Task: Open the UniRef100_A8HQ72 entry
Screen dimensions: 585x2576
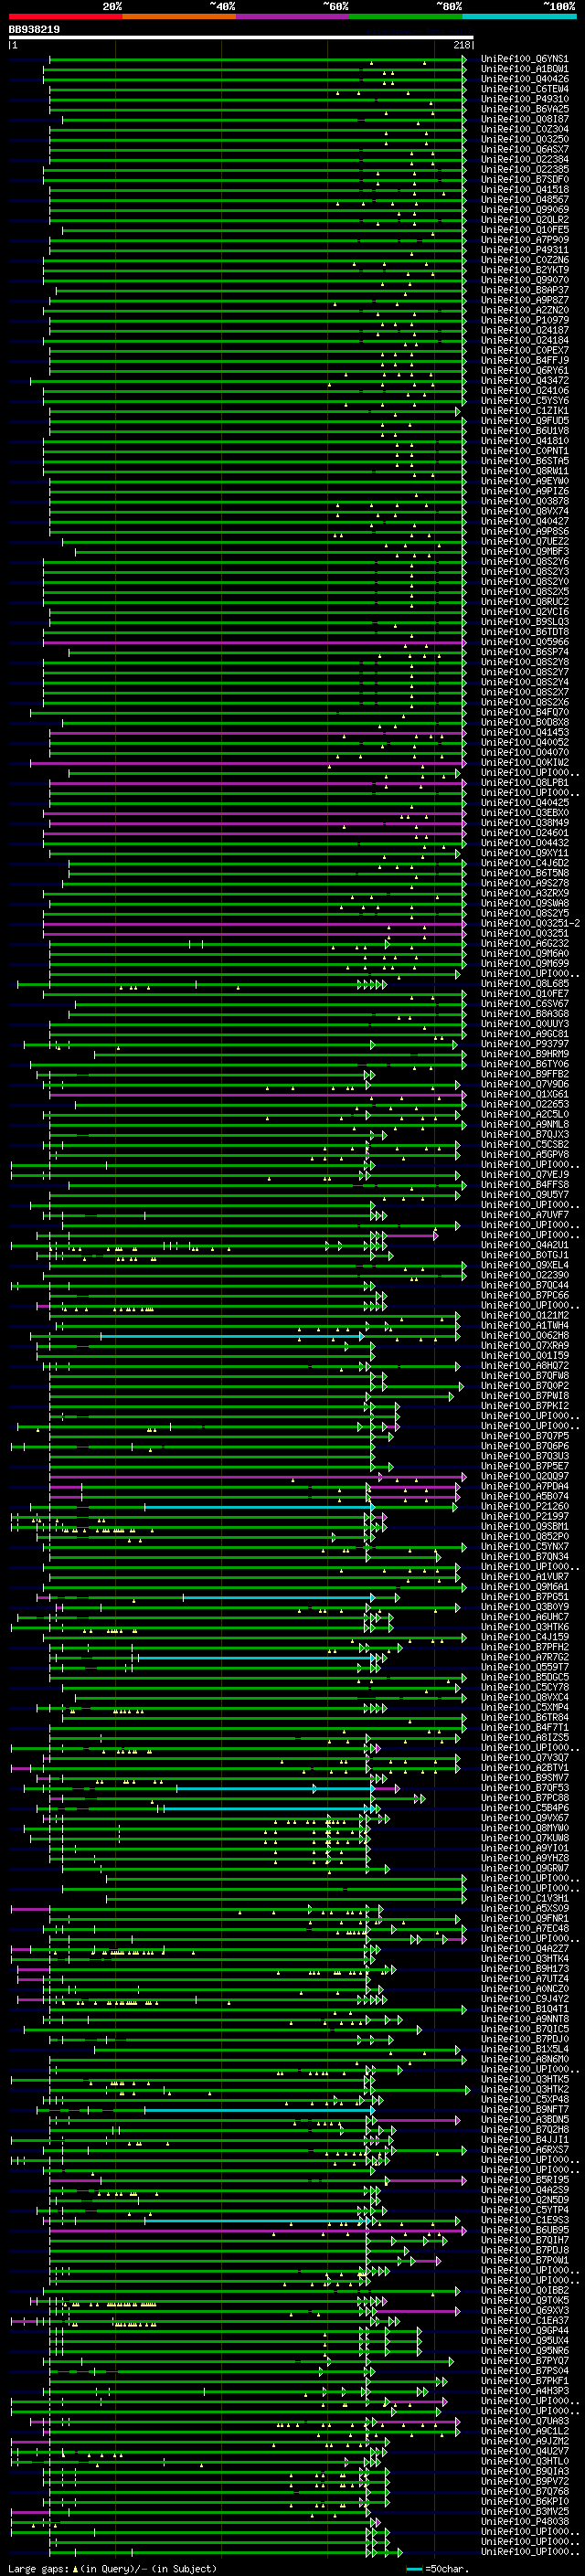Action: click(x=524, y=1366)
